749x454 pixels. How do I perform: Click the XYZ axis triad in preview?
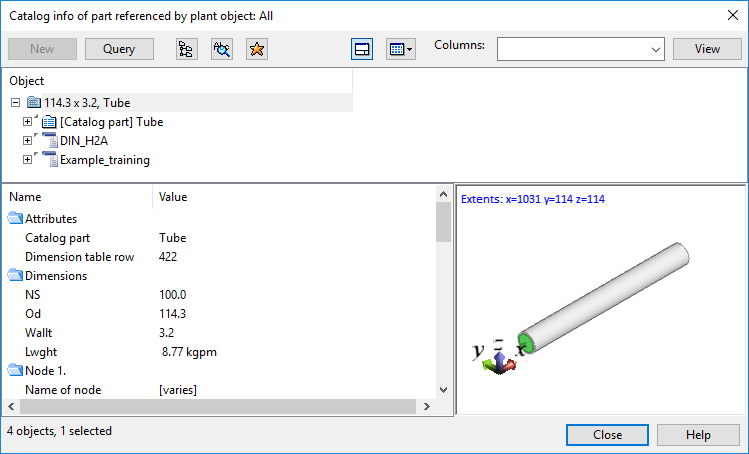coord(500,355)
